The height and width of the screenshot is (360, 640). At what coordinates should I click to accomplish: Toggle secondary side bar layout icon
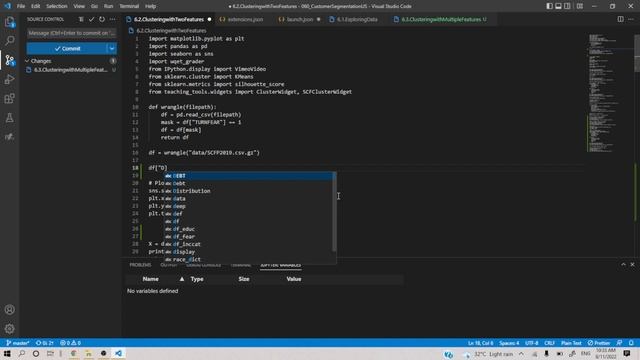click(567, 6)
